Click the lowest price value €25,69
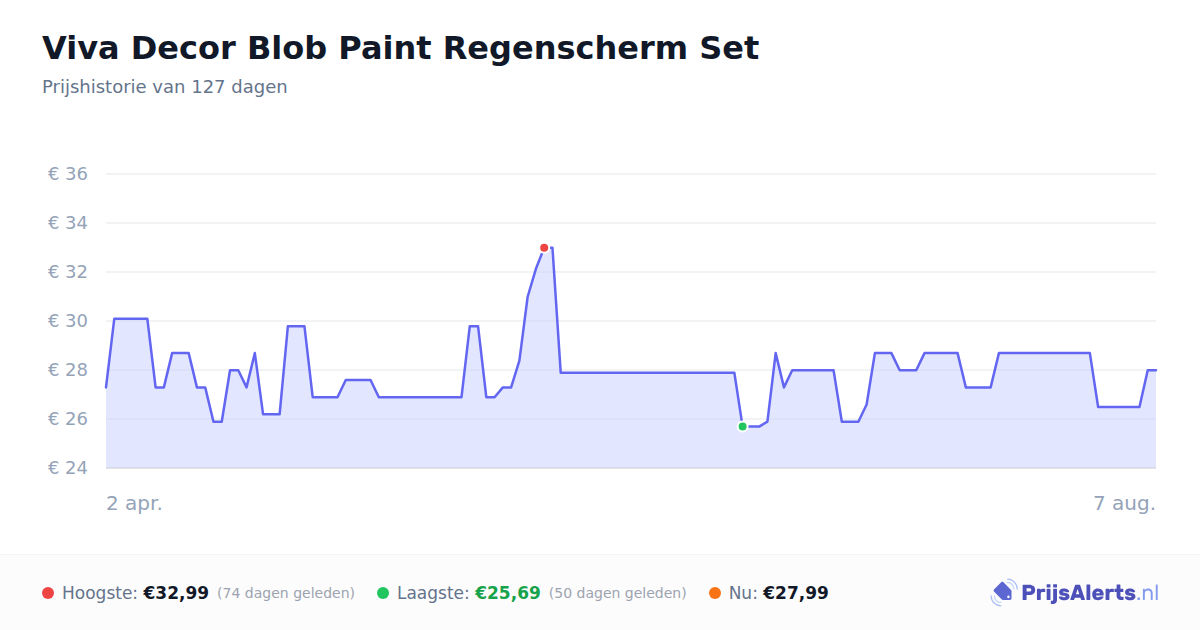This screenshot has height=630, width=1200. coord(508,593)
